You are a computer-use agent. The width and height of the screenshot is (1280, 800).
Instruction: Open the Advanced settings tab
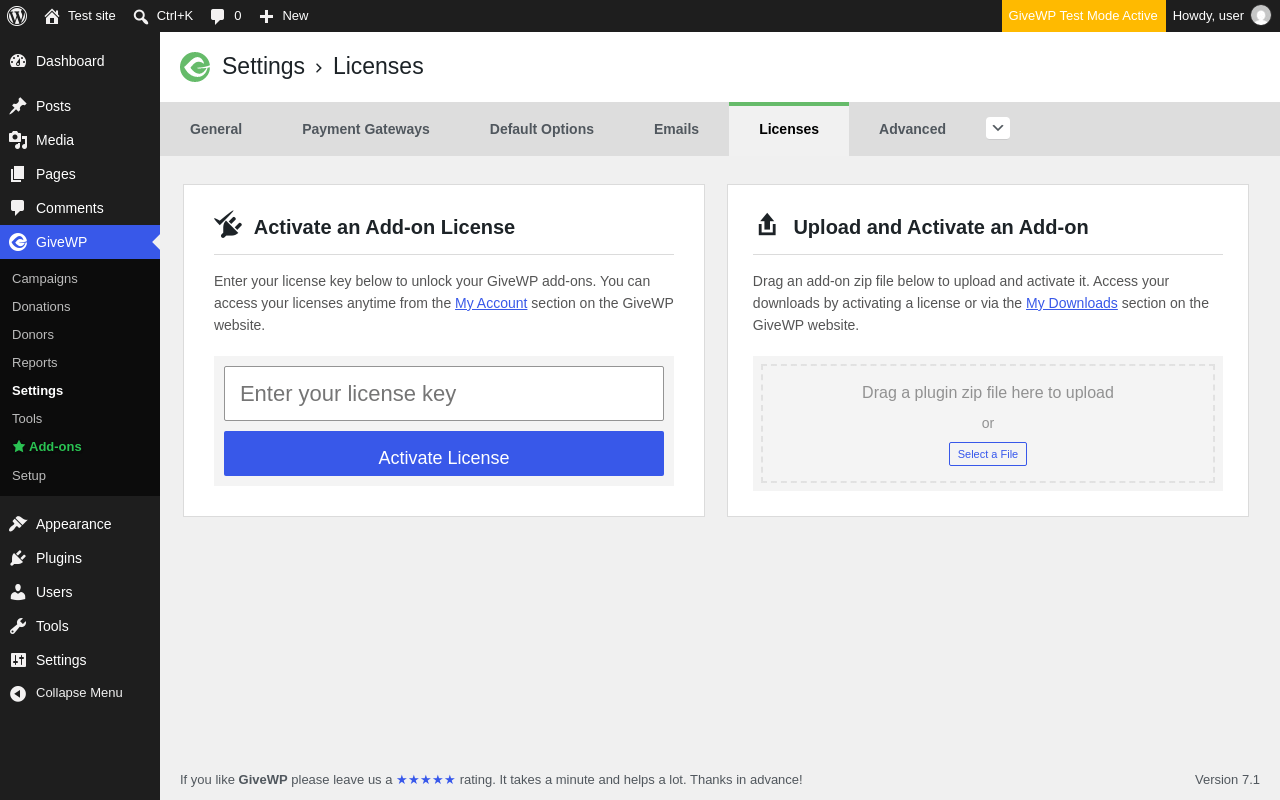[x=912, y=129]
